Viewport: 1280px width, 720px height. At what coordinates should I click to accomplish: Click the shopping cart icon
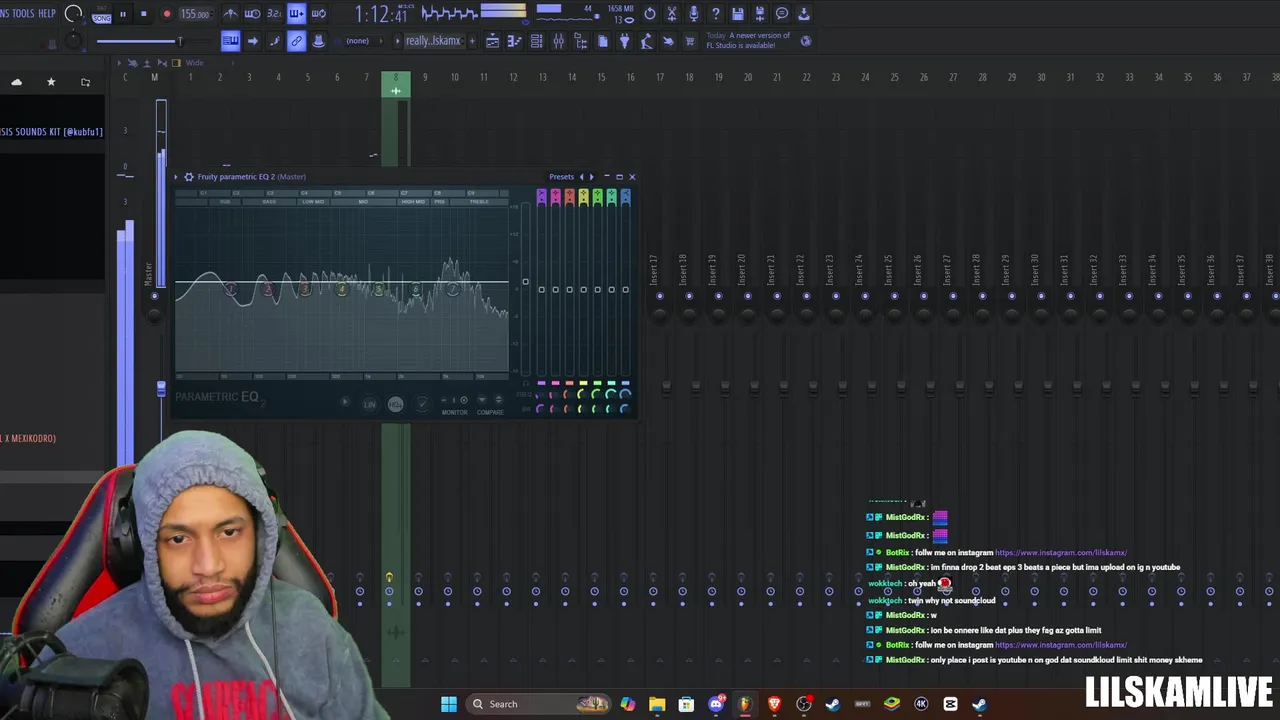690,41
